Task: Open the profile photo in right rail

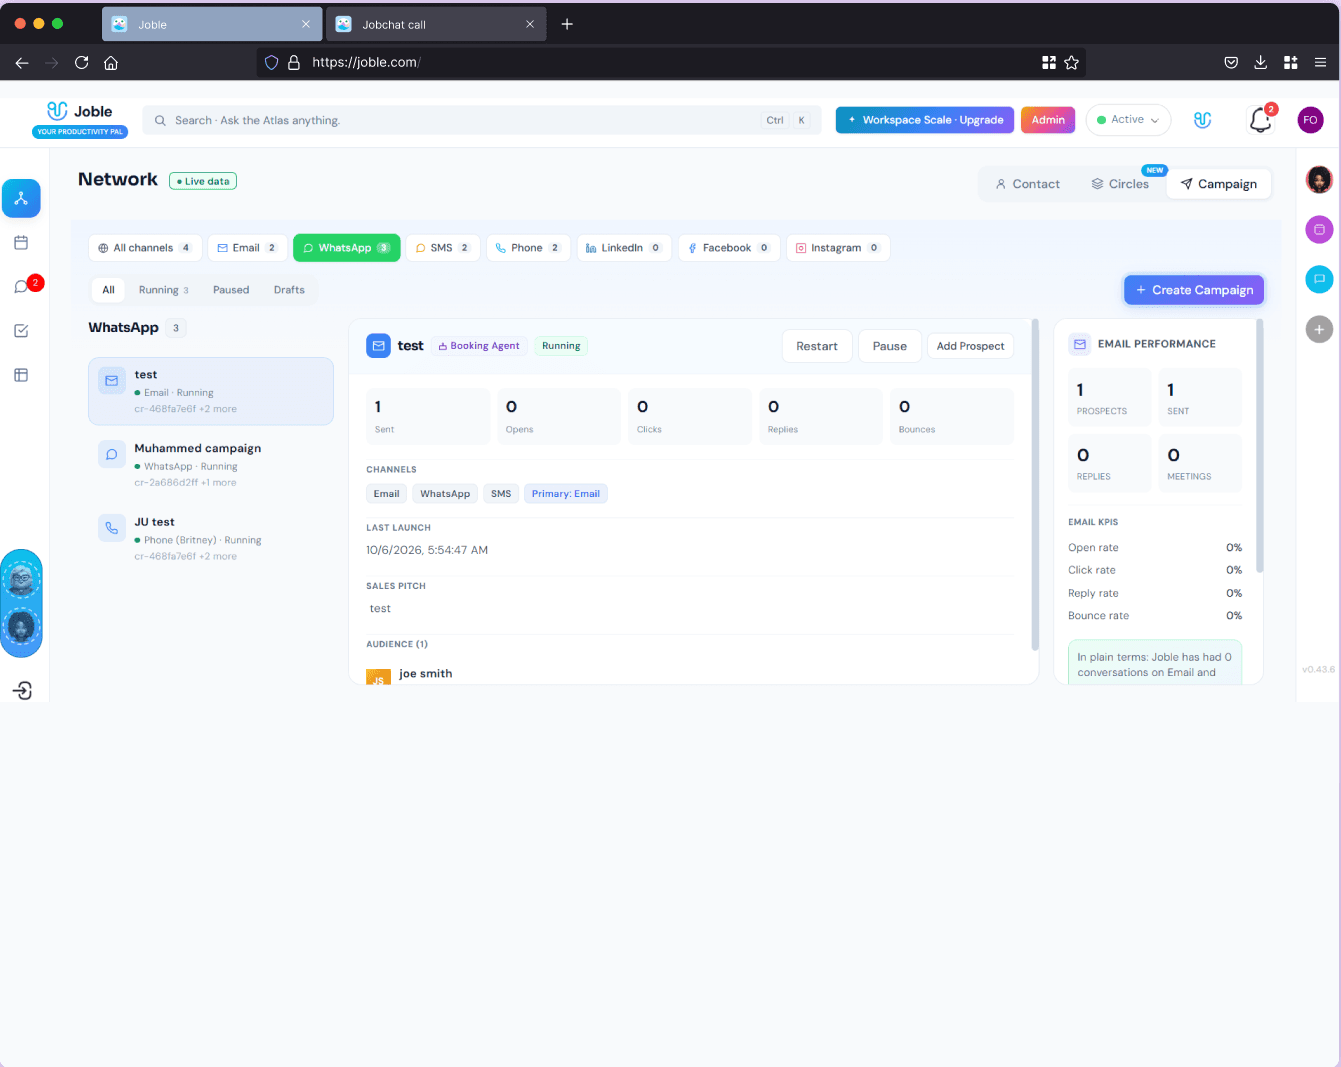Action: click(x=1319, y=180)
